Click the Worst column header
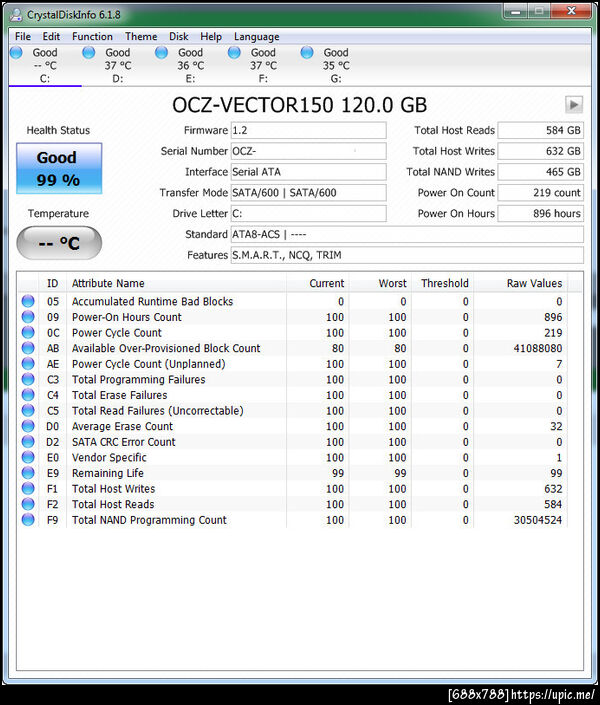The height and width of the screenshot is (705, 600). [380, 283]
